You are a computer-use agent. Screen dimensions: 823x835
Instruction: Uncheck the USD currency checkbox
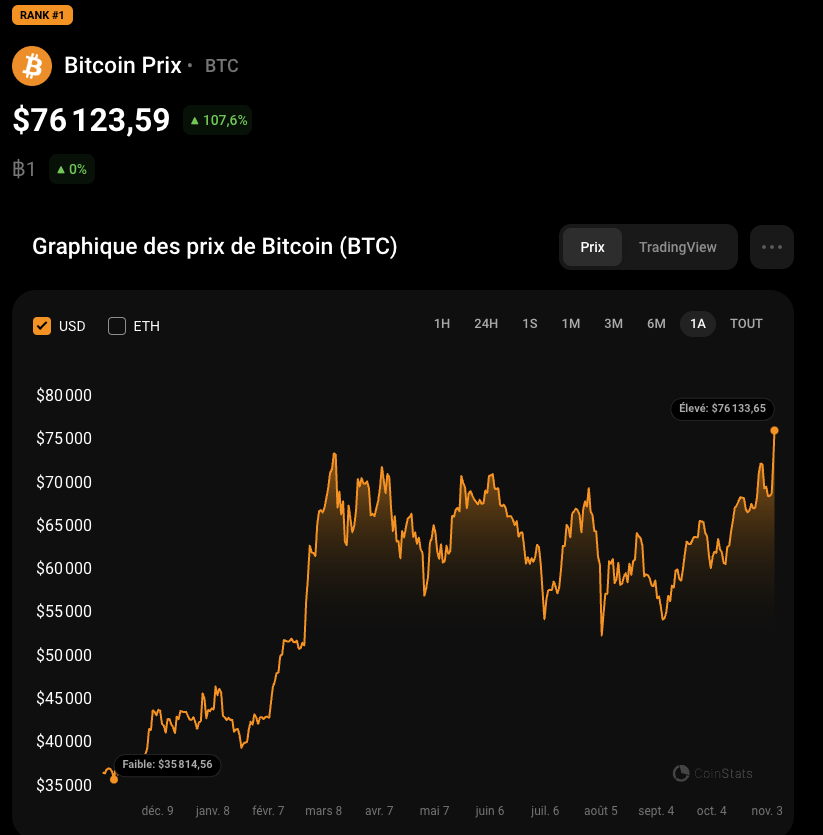(42, 326)
